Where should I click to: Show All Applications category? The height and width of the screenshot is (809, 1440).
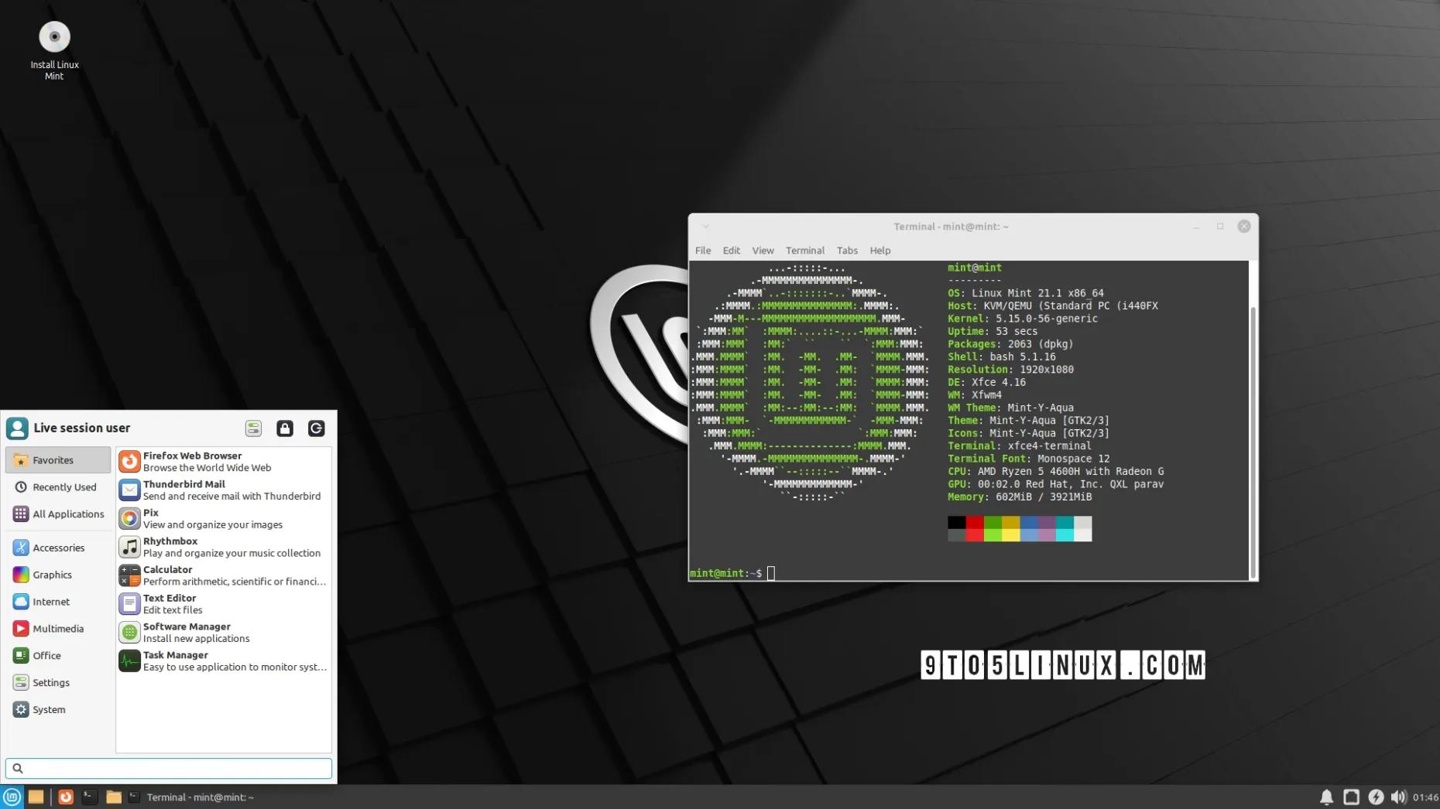58,514
